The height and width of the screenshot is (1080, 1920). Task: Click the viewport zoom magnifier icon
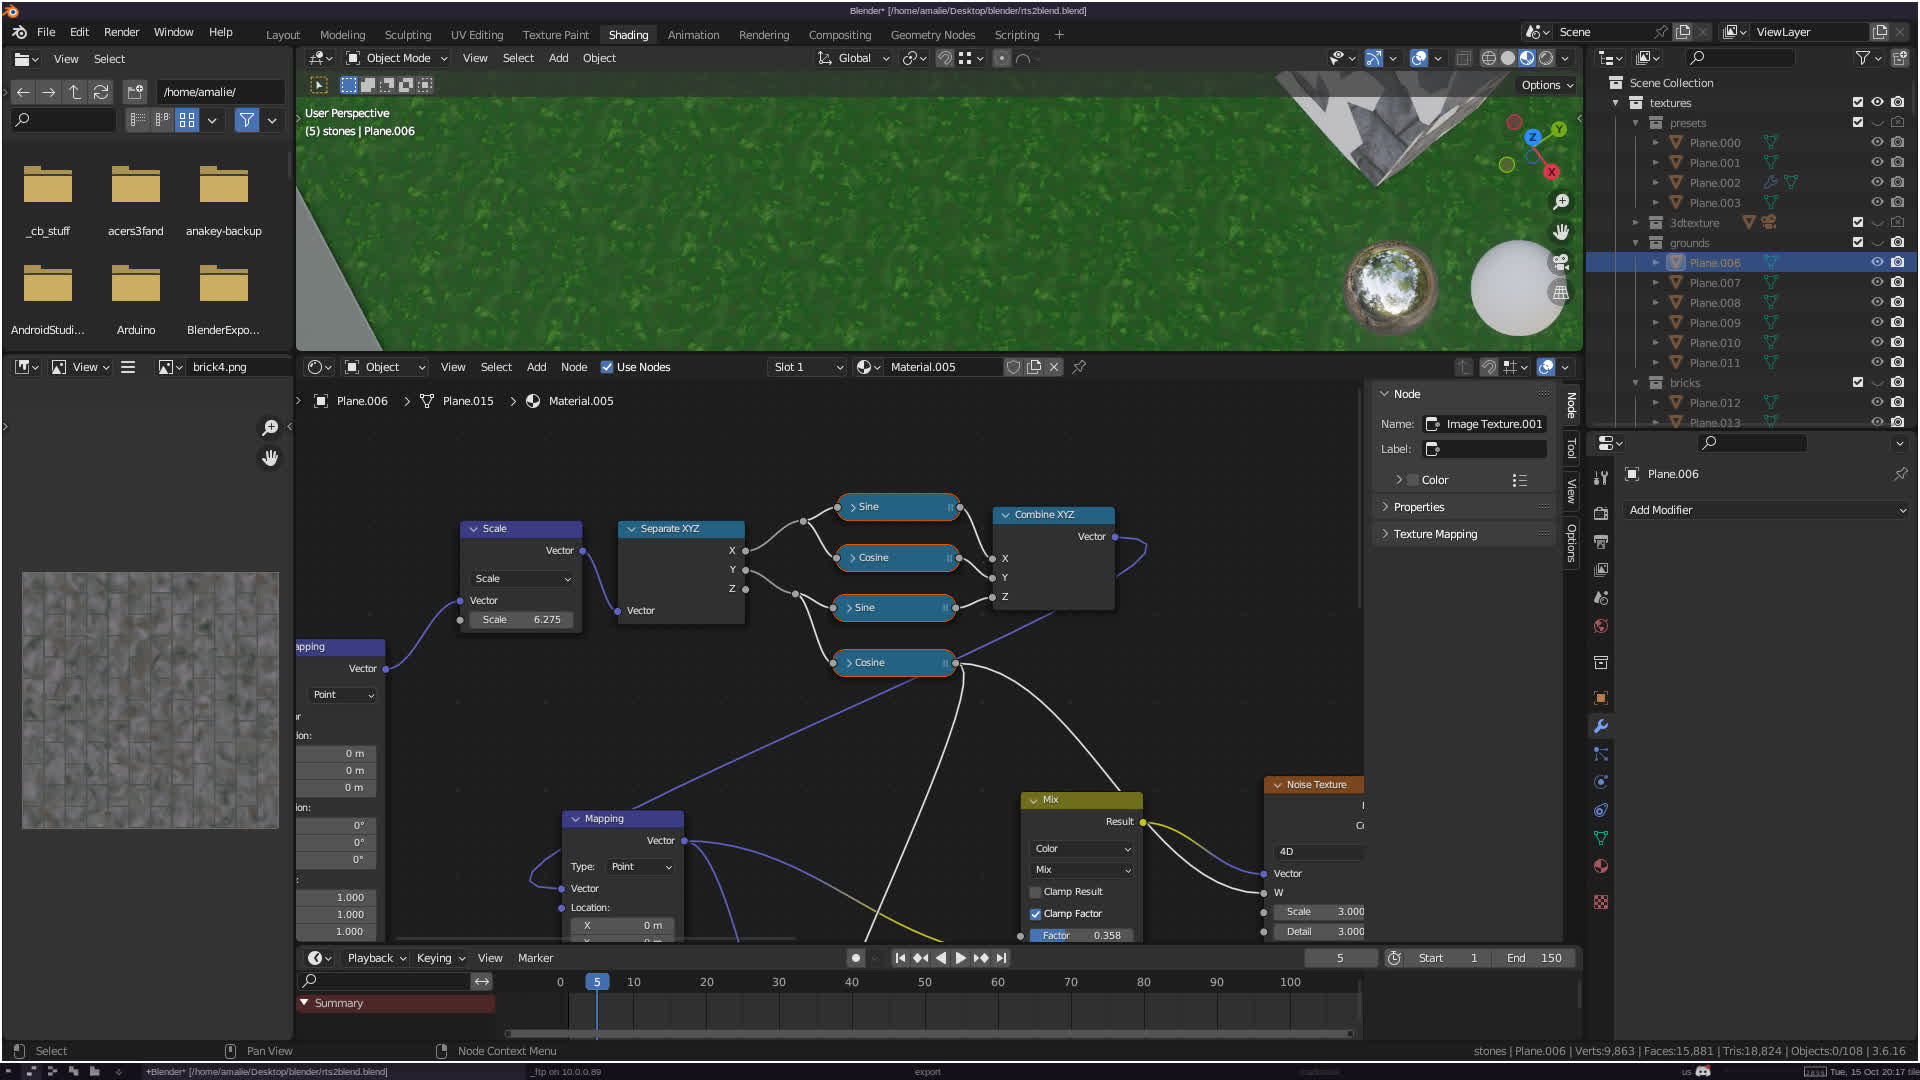pyautogui.click(x=1561, y=202)
